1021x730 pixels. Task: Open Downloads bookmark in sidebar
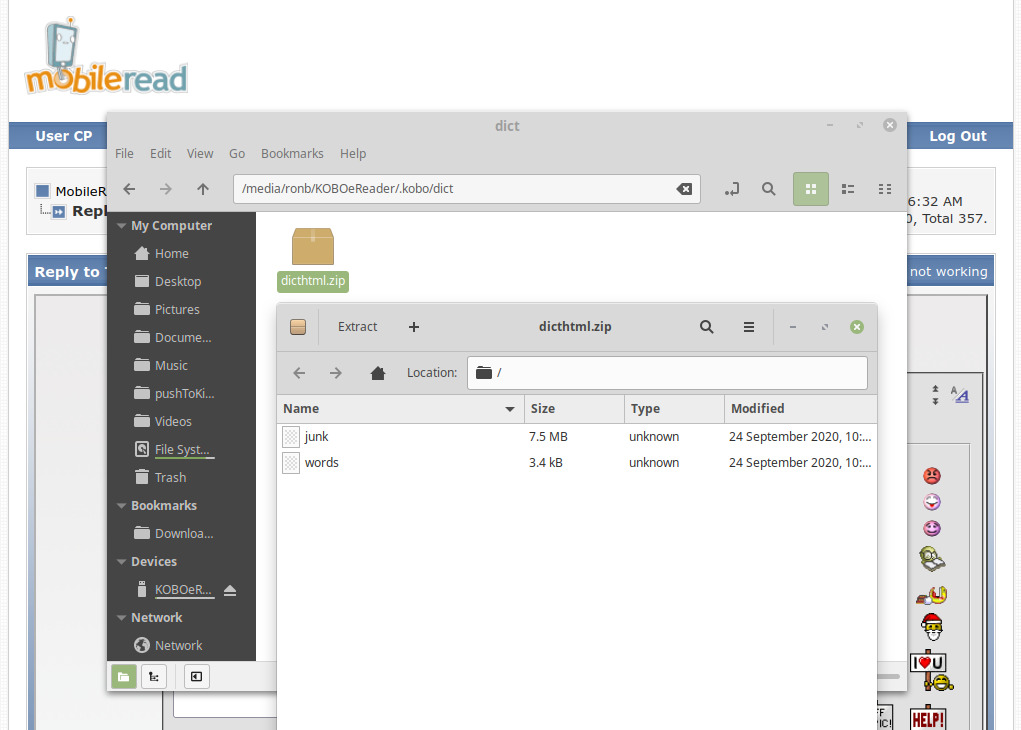pos(182,534)
